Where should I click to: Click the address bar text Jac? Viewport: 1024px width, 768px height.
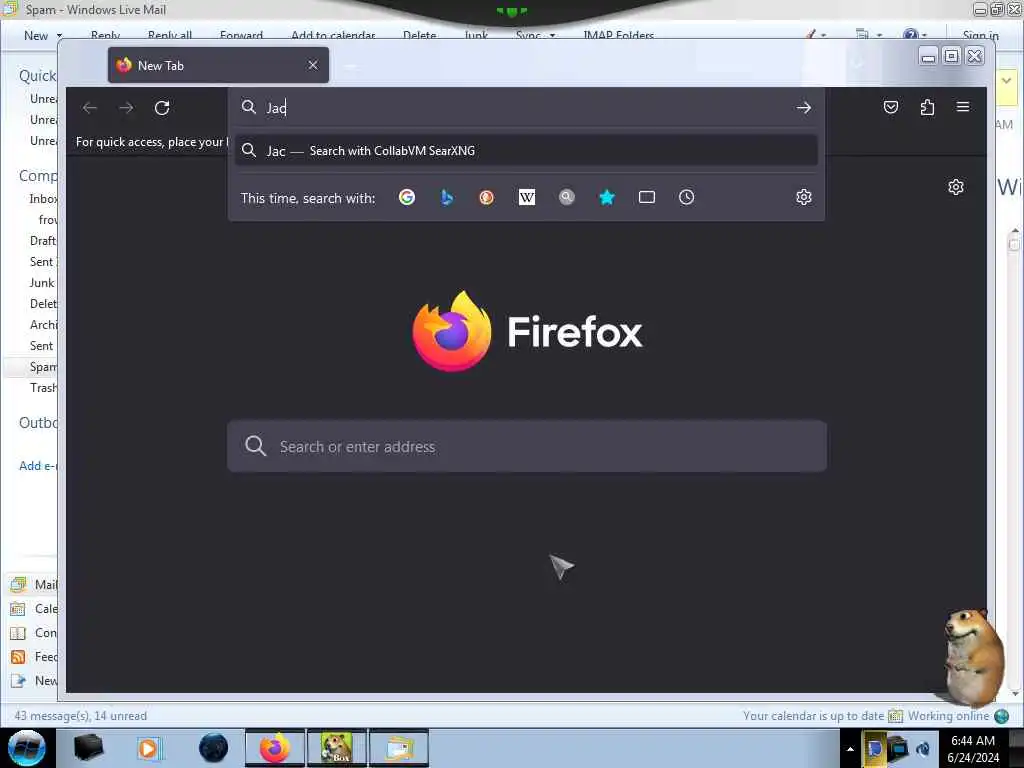click(x=276, y=108)
